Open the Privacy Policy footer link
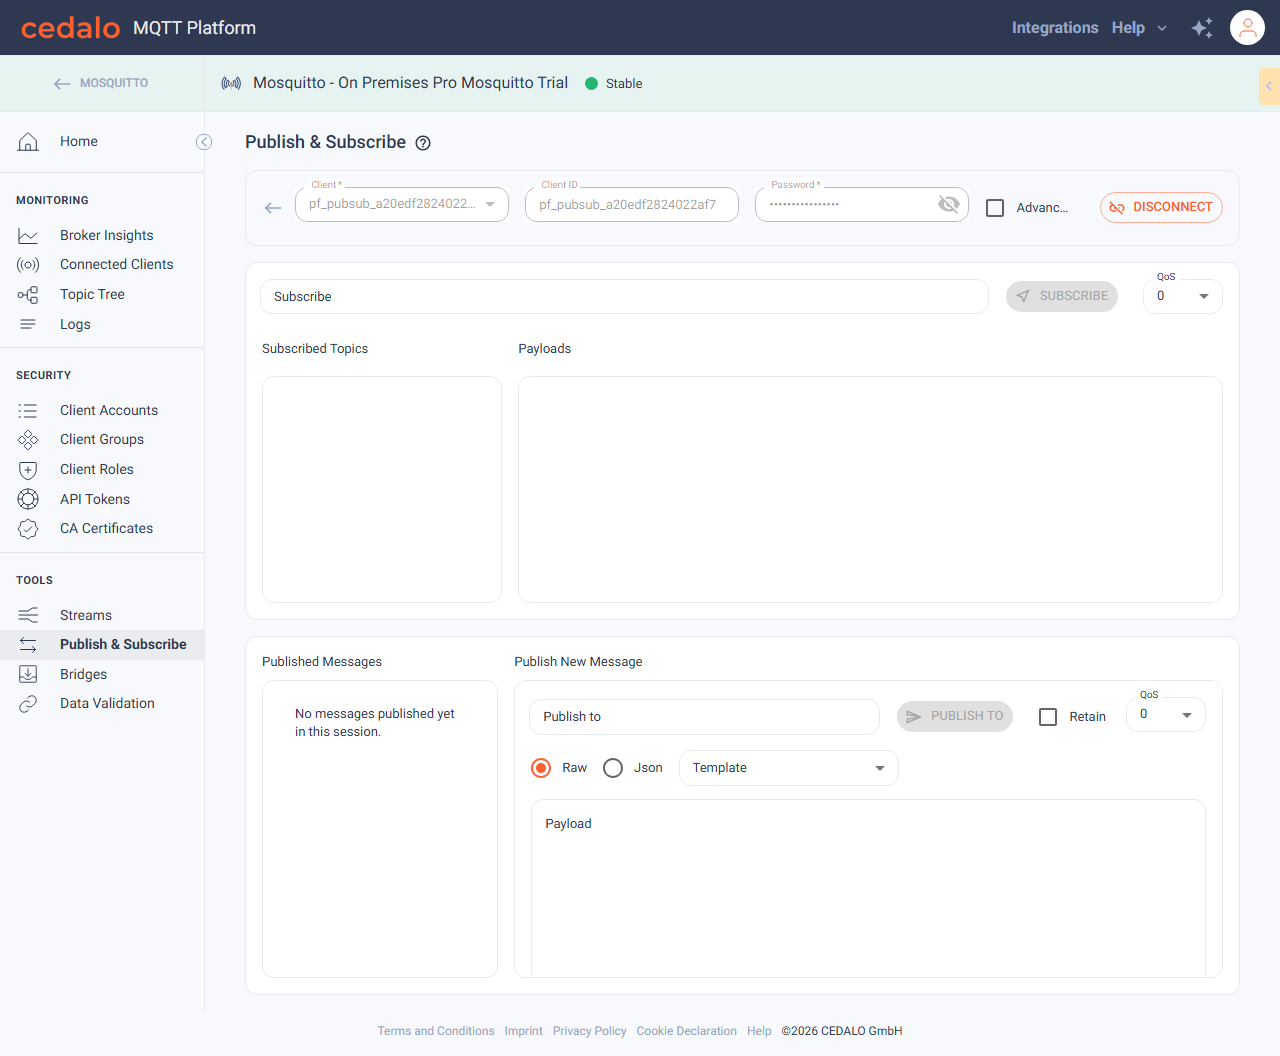This screenshot has width=1280, height=1056. 590,1031
